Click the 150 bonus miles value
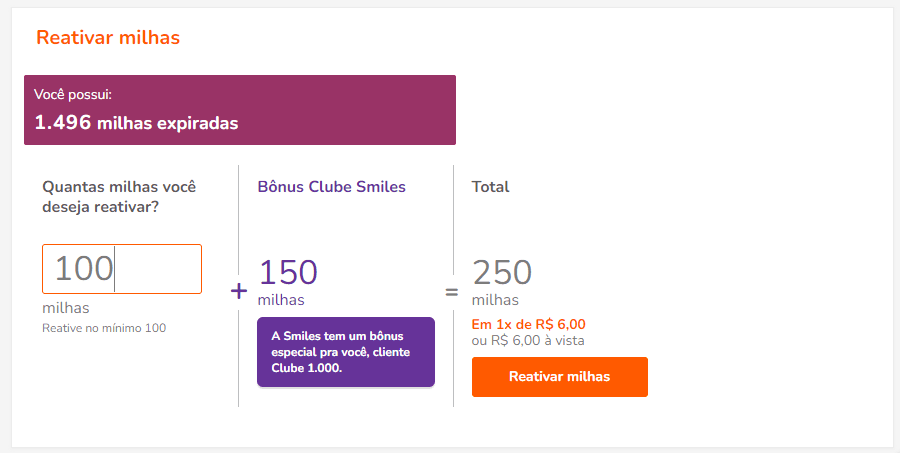Screen dimensions: 900x453 pos(288,272)
